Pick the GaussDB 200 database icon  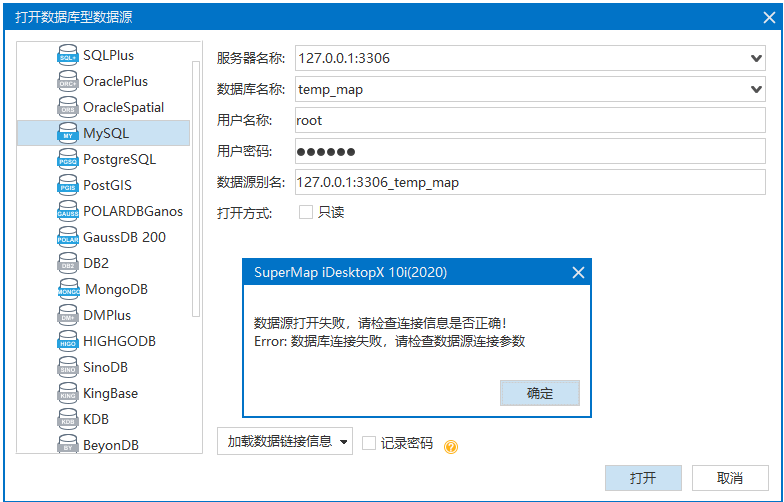pos(68,237)
